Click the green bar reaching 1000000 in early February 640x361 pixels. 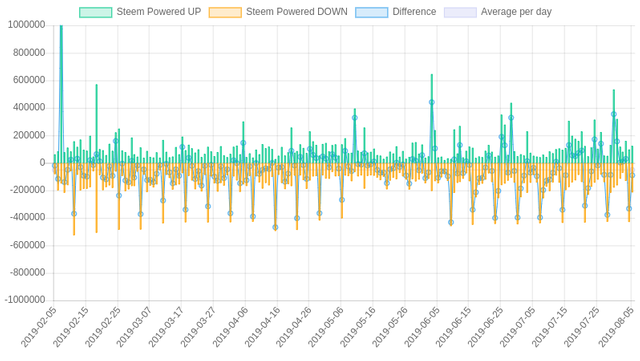tap(61, 94)
